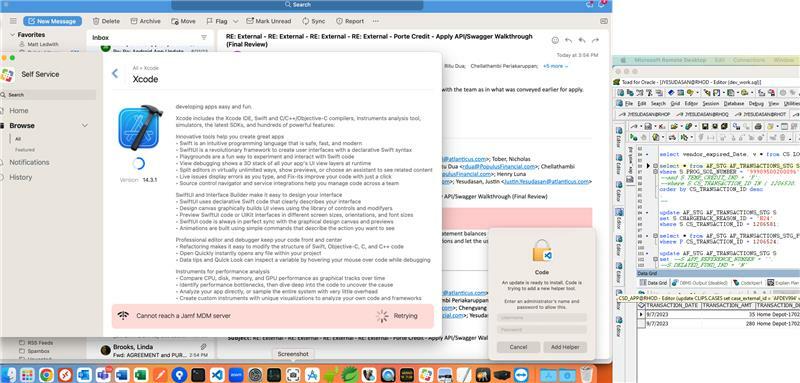Switch to JYESUDASAN@RHOT connection tab

click(760, 114)
